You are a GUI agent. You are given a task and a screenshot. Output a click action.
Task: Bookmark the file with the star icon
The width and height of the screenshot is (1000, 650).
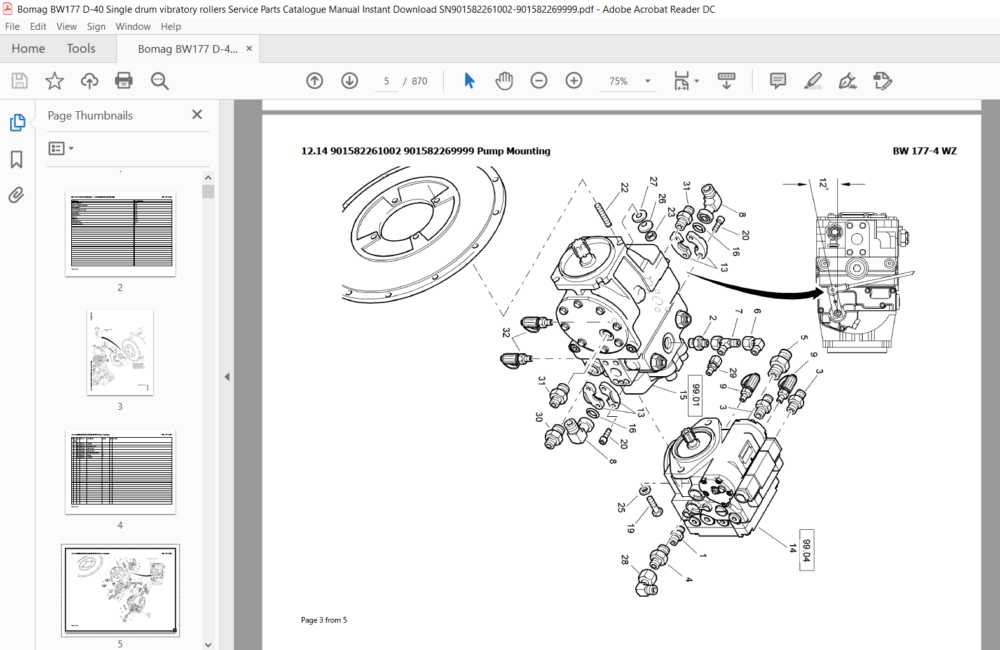55,81
